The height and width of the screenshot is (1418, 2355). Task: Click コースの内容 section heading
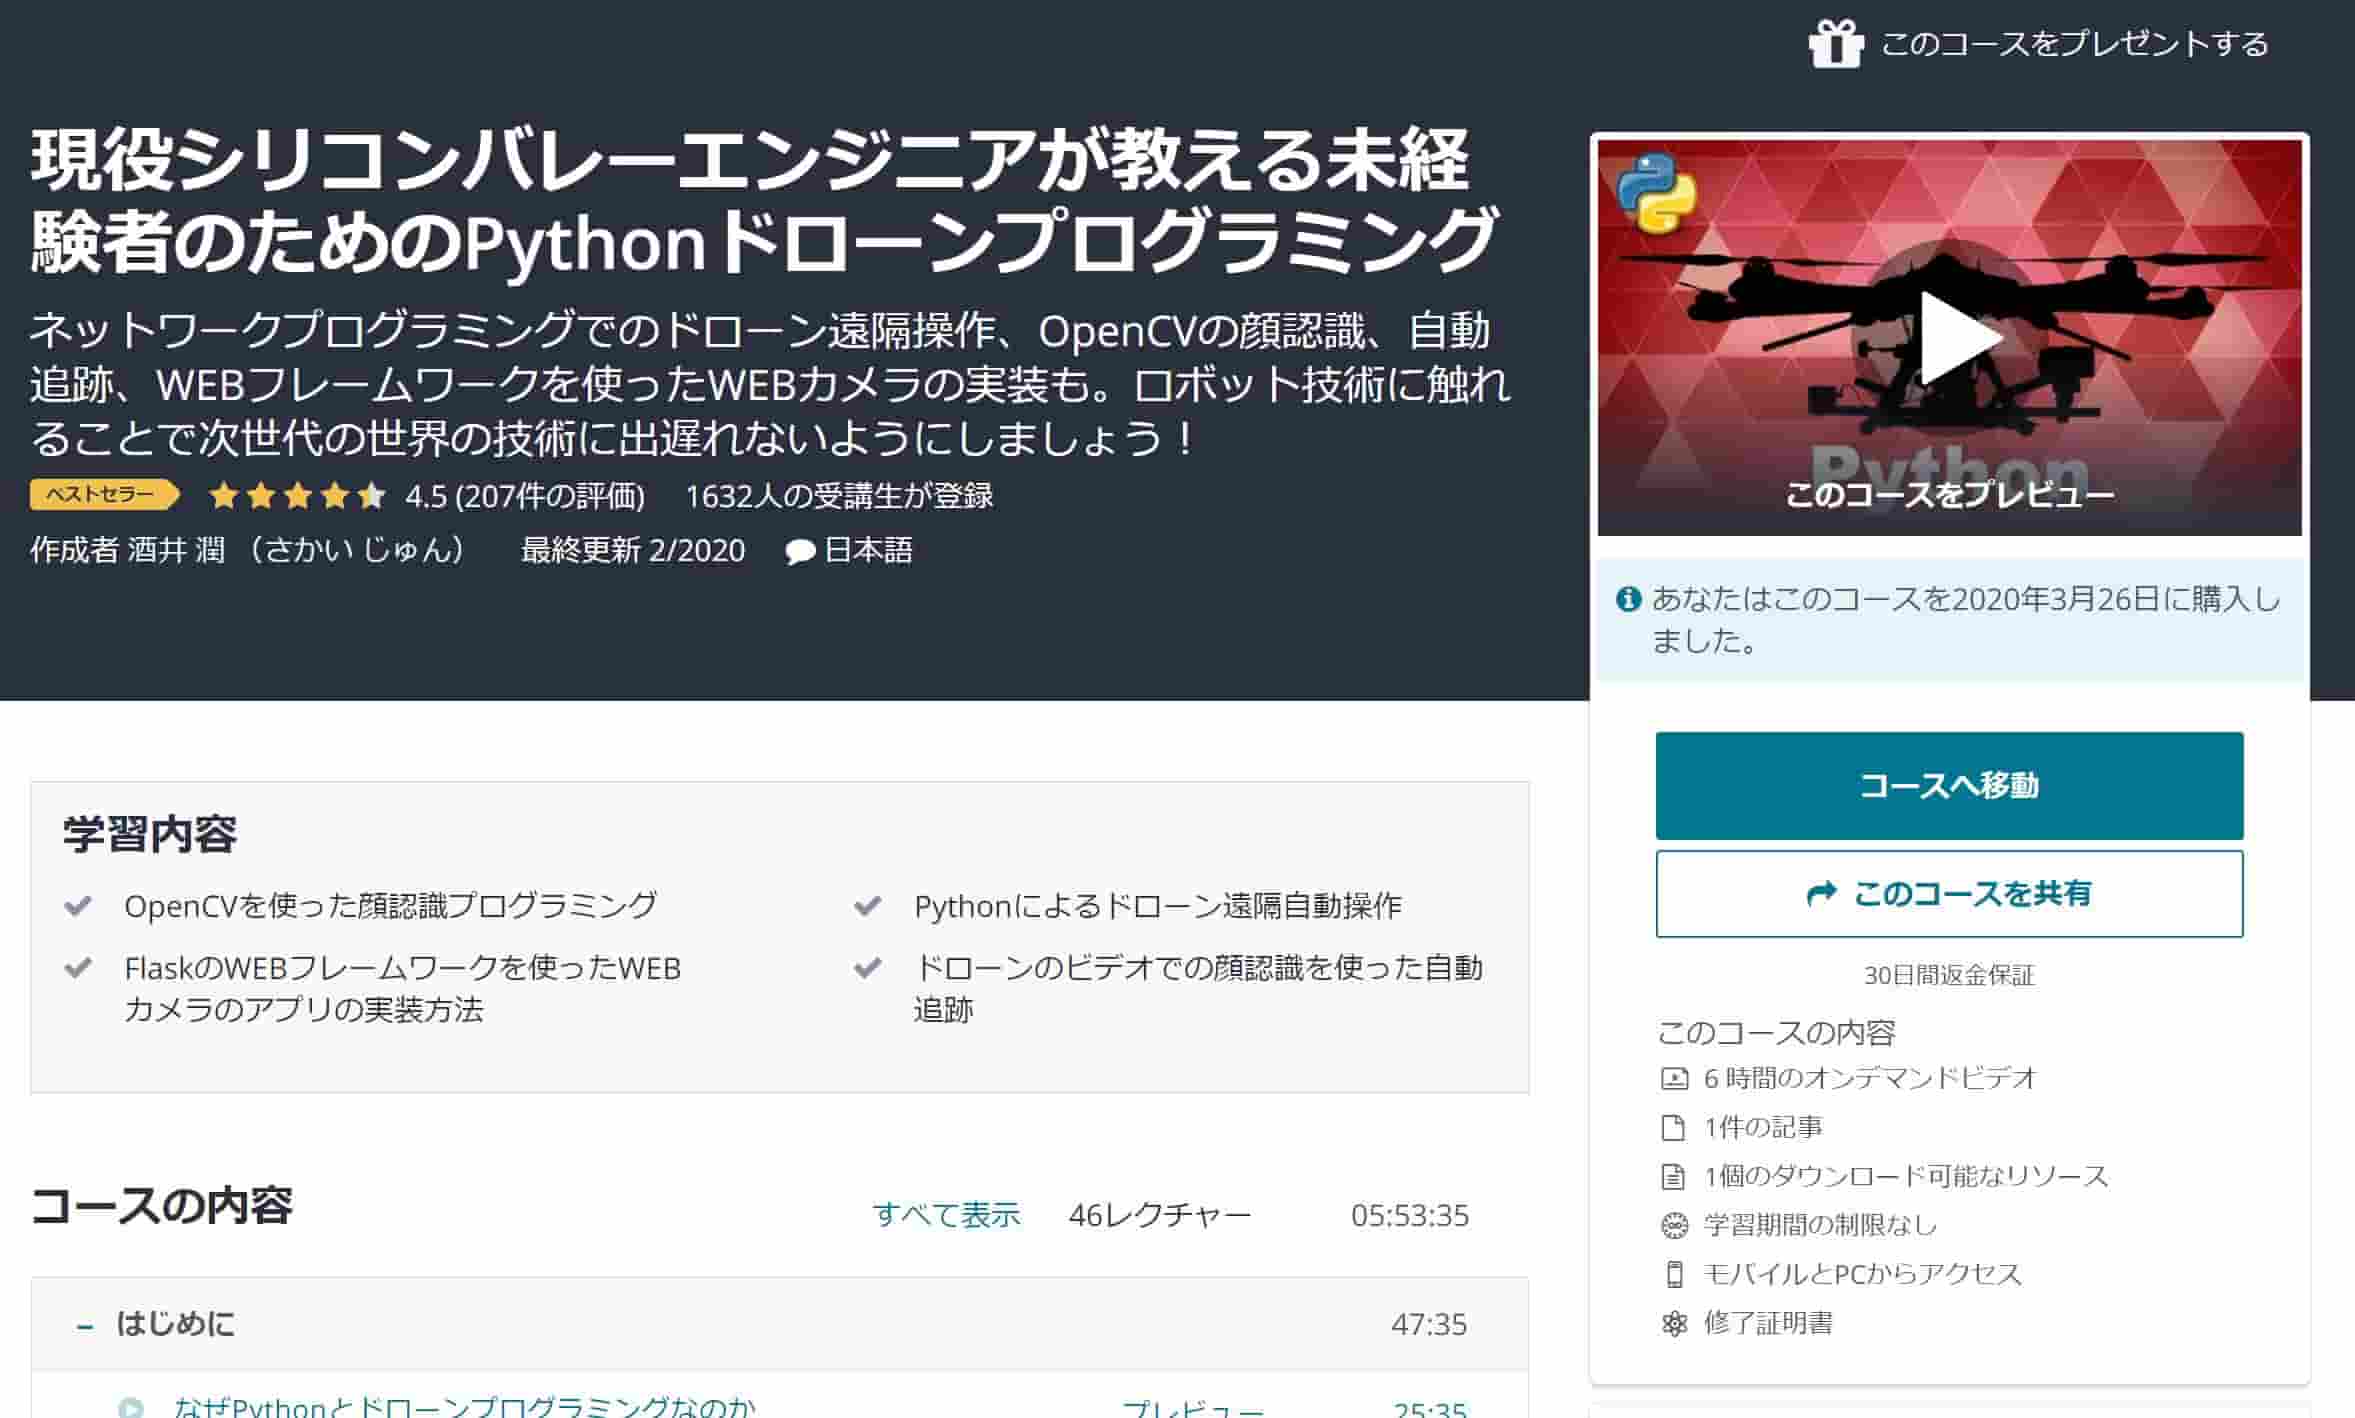(x=161, y=1206)
